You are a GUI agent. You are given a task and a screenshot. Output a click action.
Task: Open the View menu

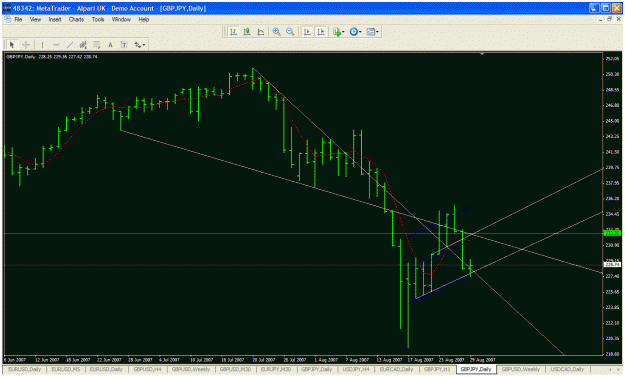[35, 19]
